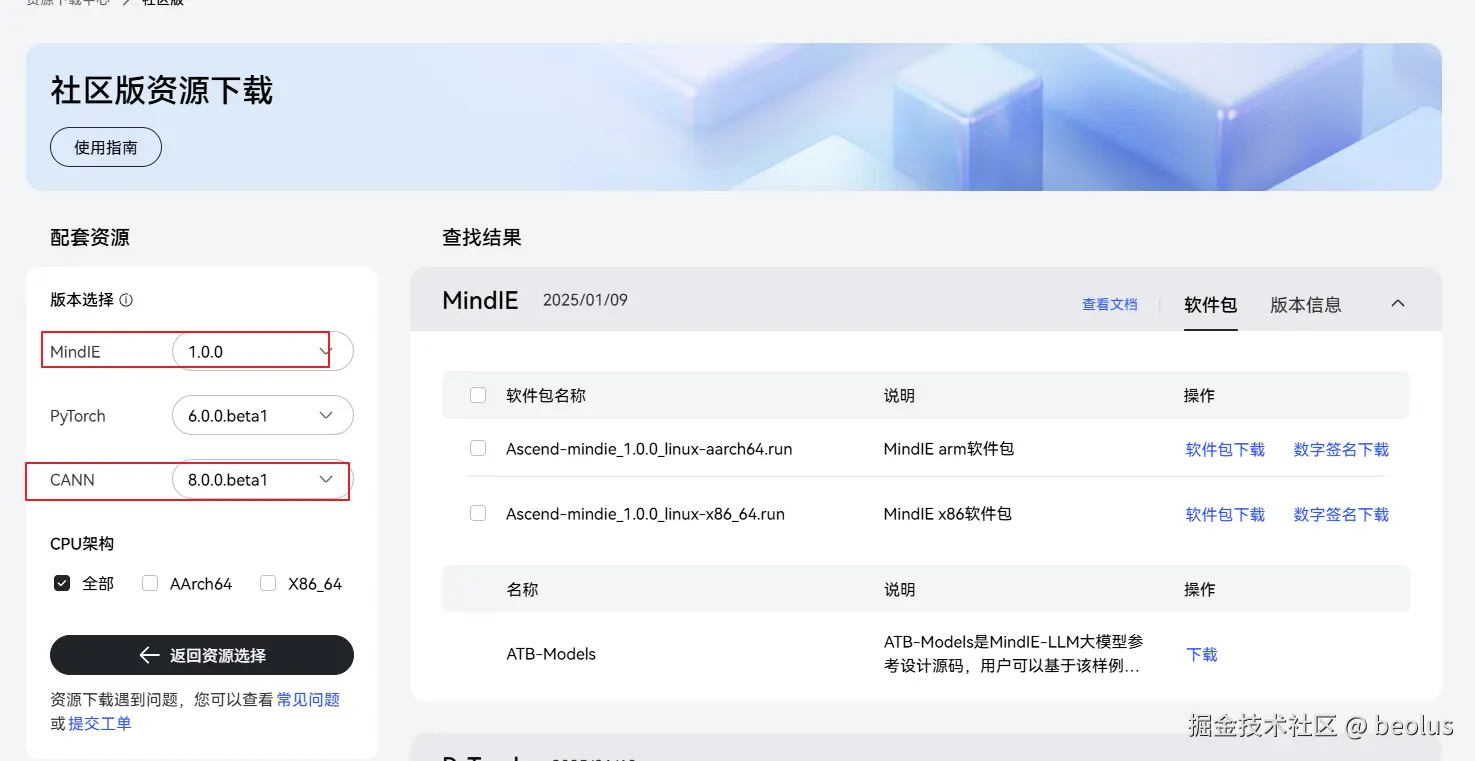
Task: Click the 查找结果 heading
Action: click(482, 238)
